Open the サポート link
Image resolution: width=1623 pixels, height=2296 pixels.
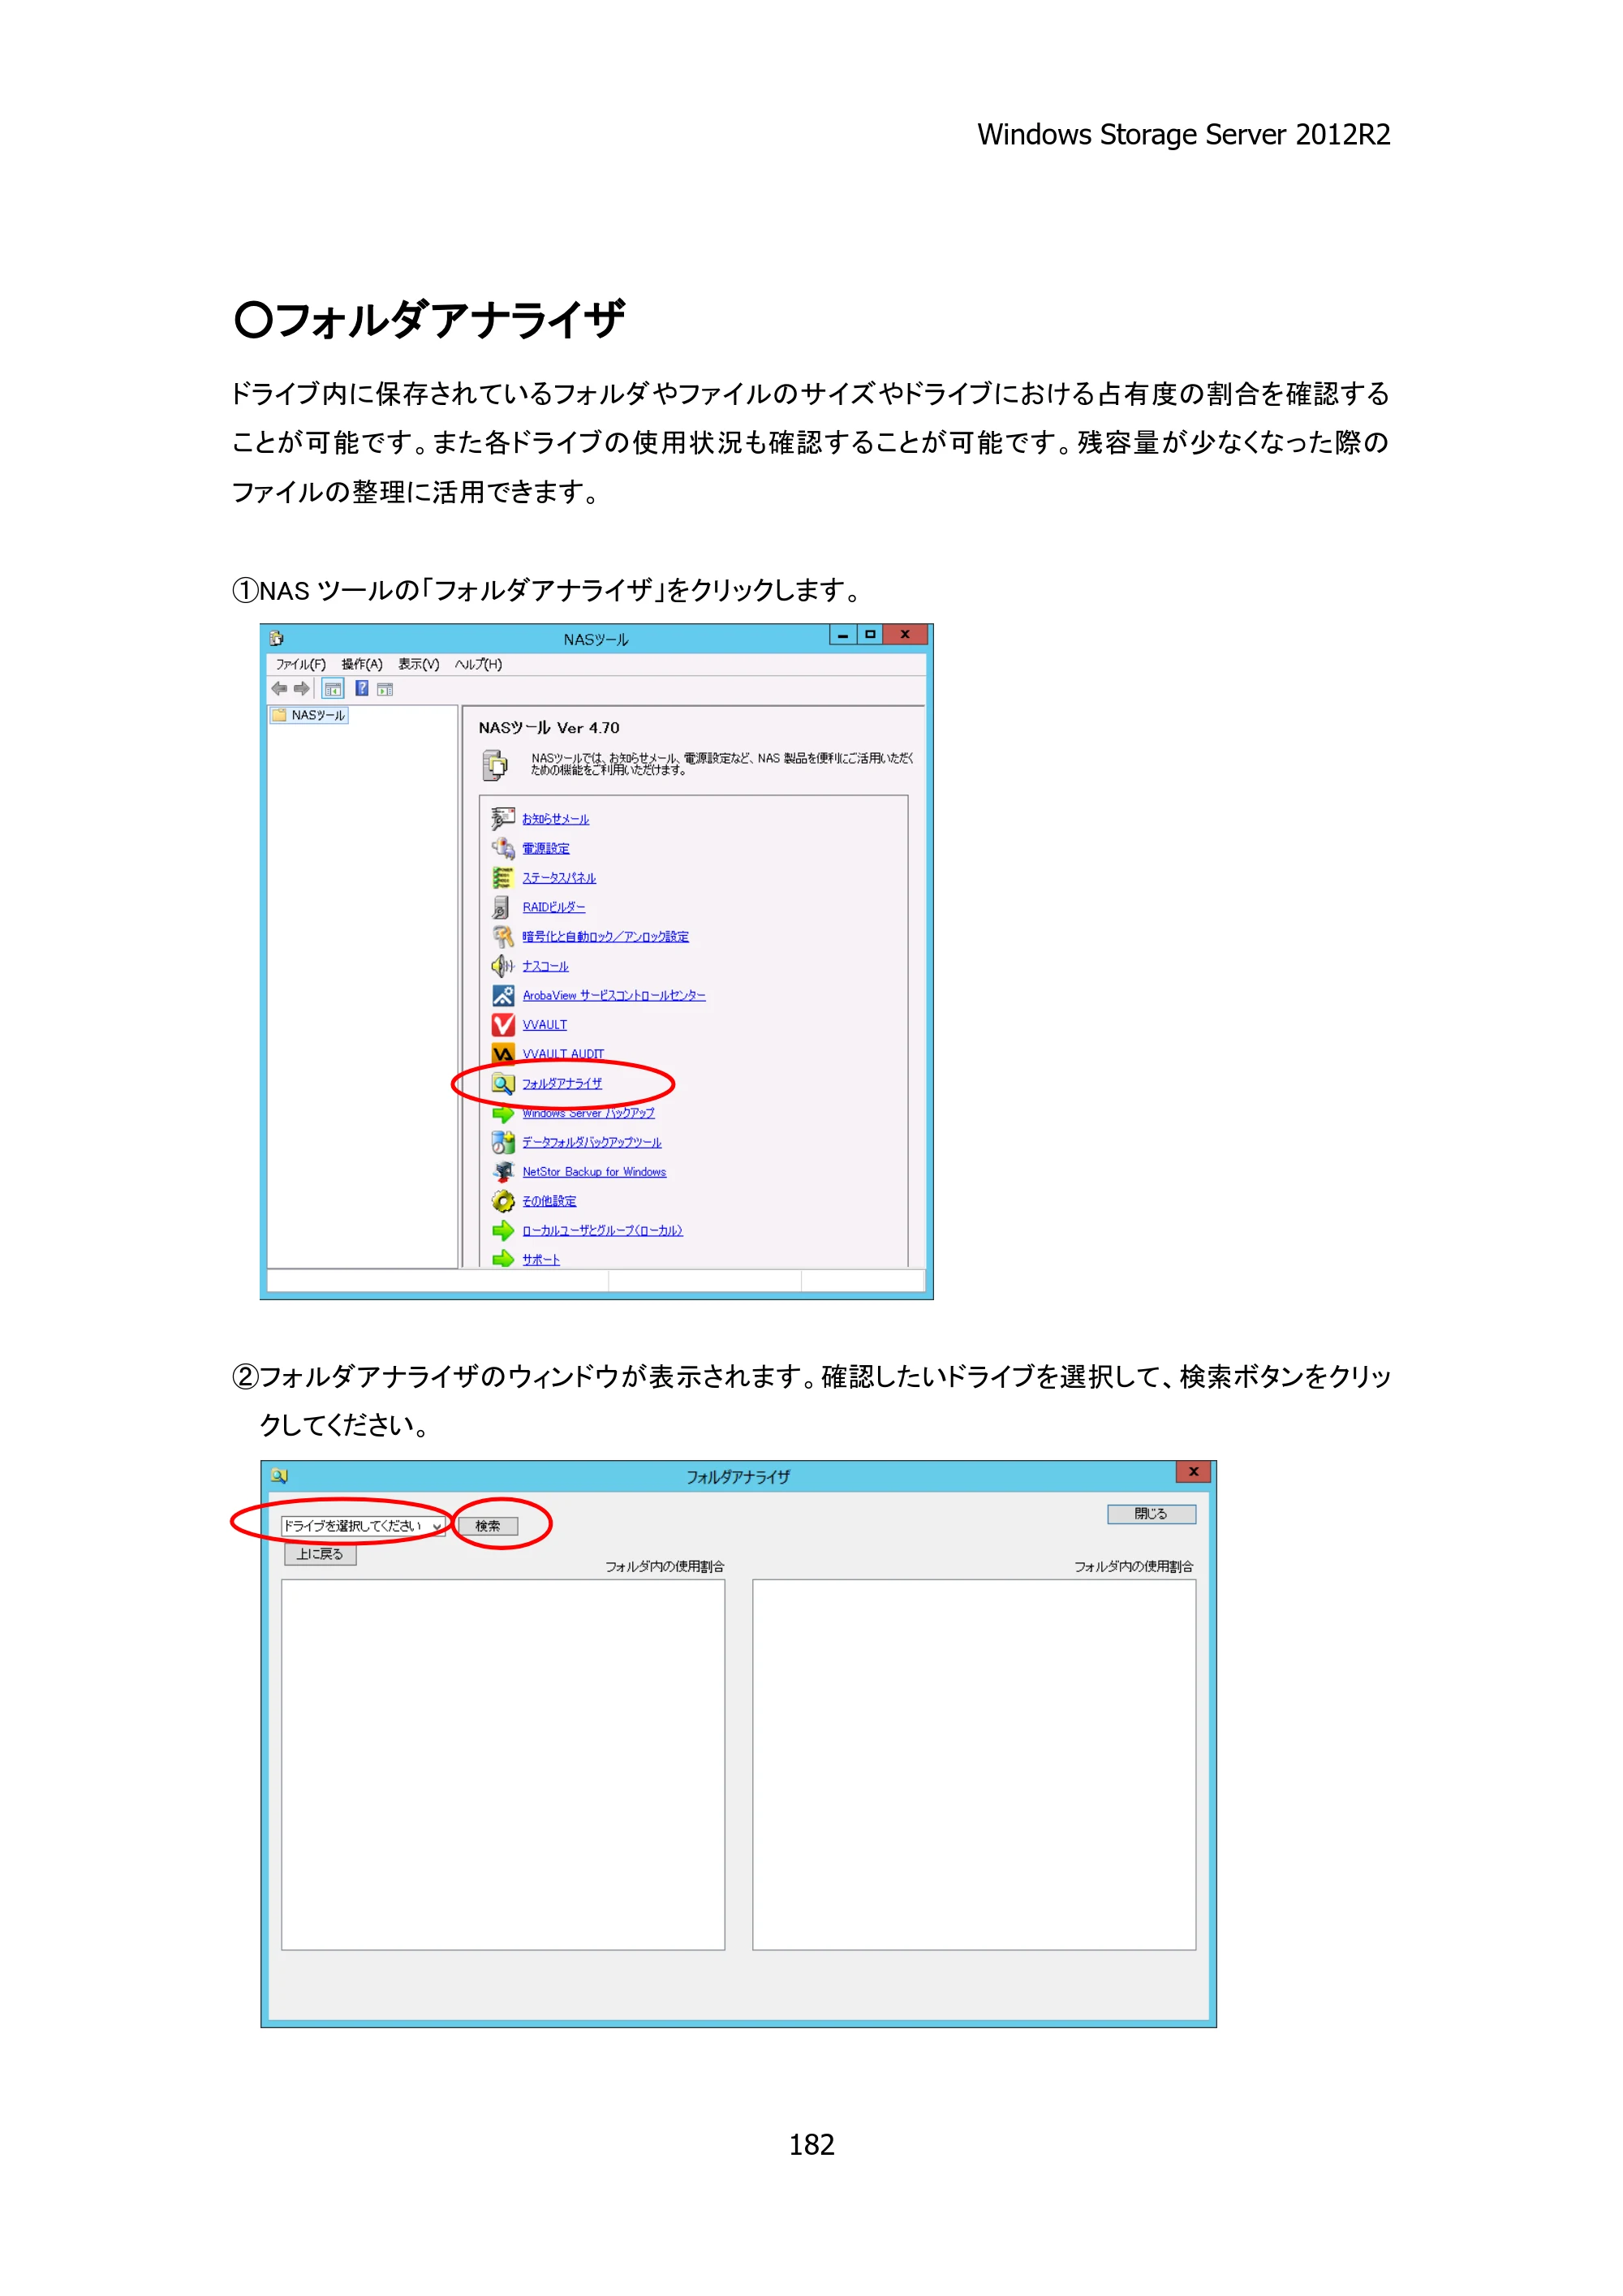[541, 1259]
